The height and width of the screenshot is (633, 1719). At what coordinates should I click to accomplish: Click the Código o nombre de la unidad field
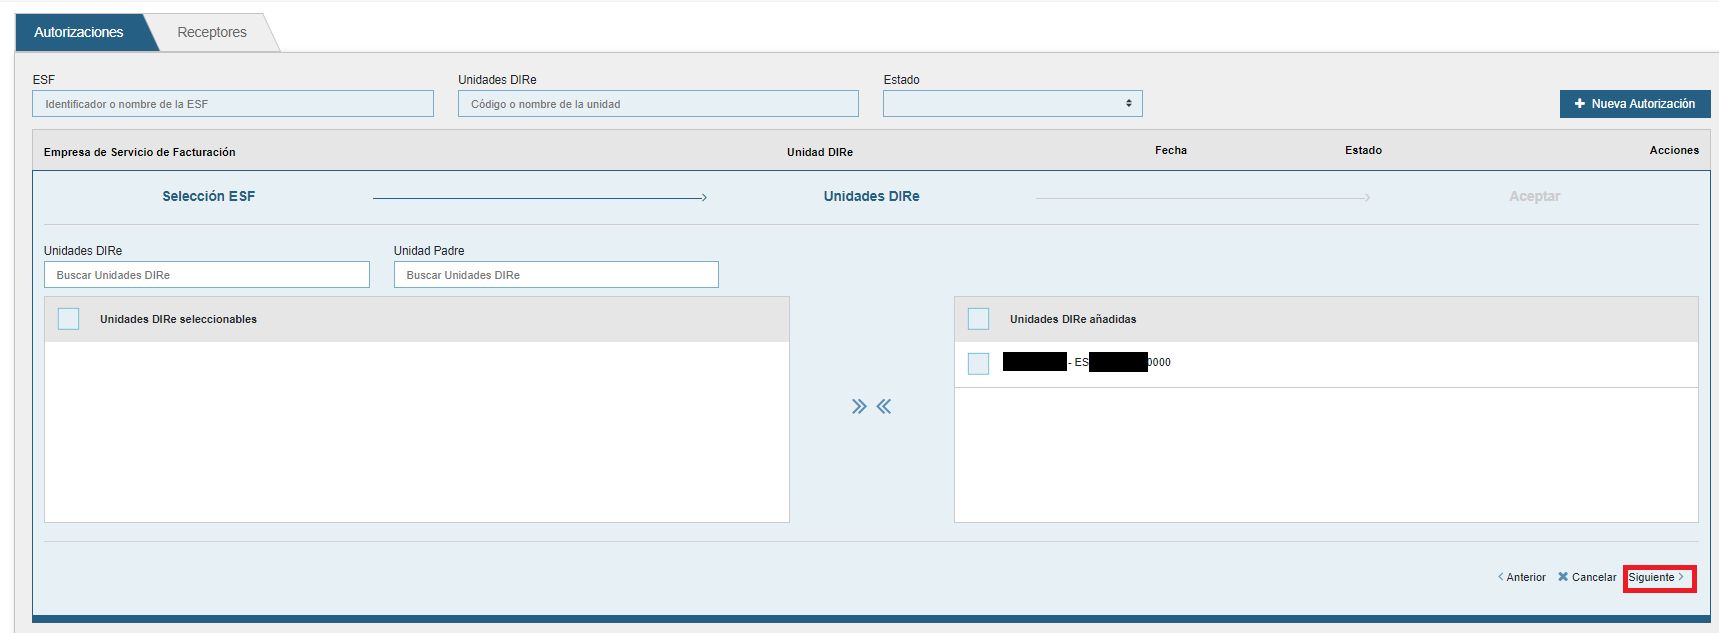point(658,104)
